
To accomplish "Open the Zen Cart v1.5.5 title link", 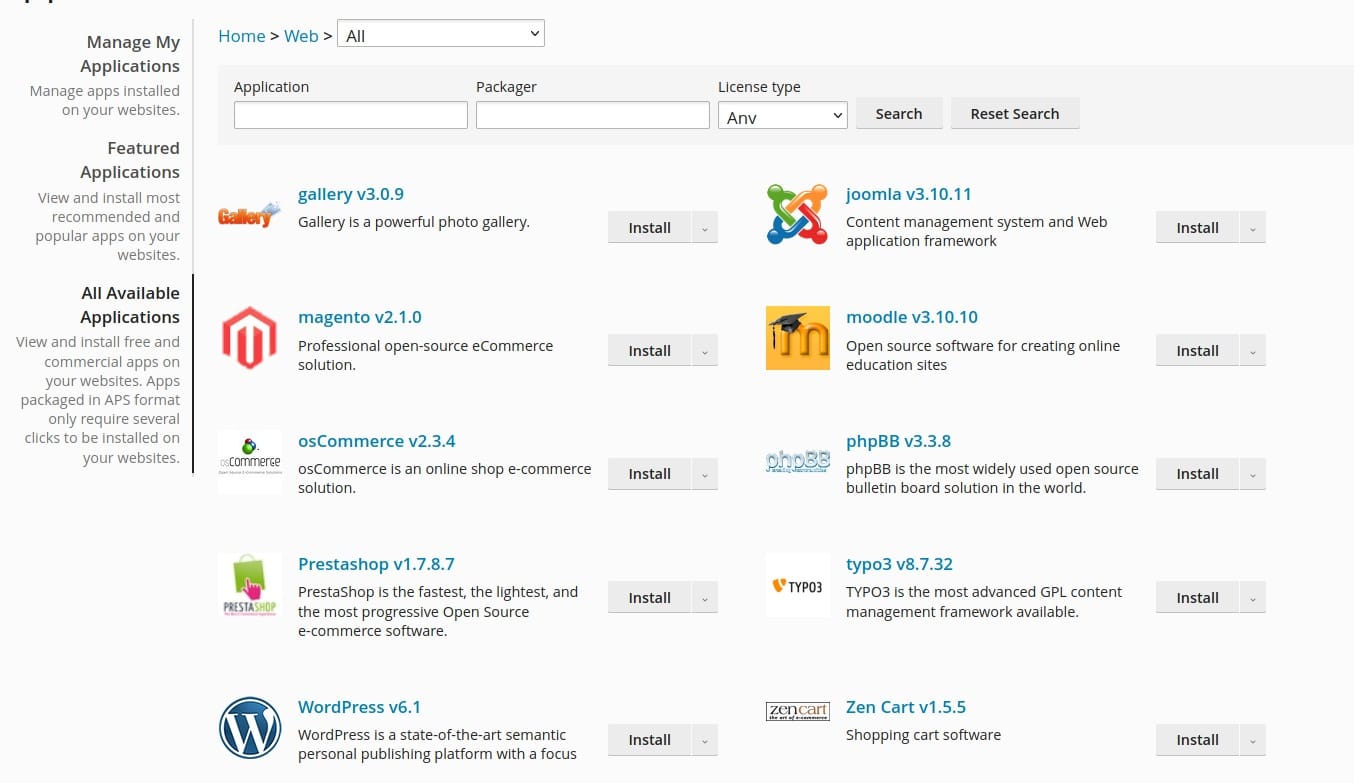I will (x=906, y=707).
